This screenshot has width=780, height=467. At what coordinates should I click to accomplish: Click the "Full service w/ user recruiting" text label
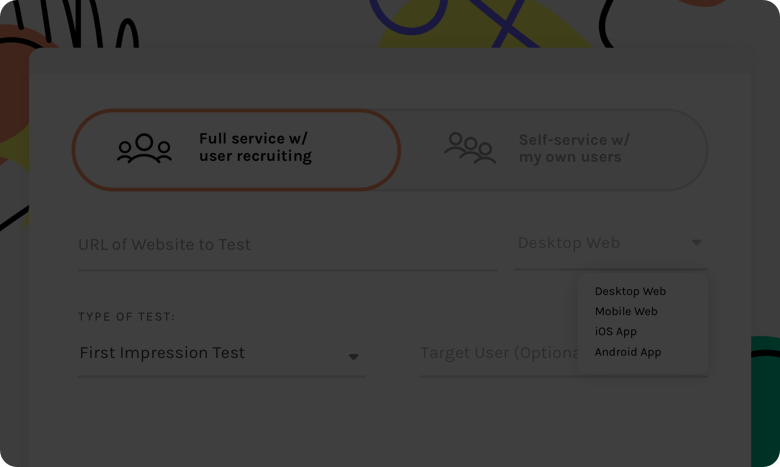[x=255, y=147]
